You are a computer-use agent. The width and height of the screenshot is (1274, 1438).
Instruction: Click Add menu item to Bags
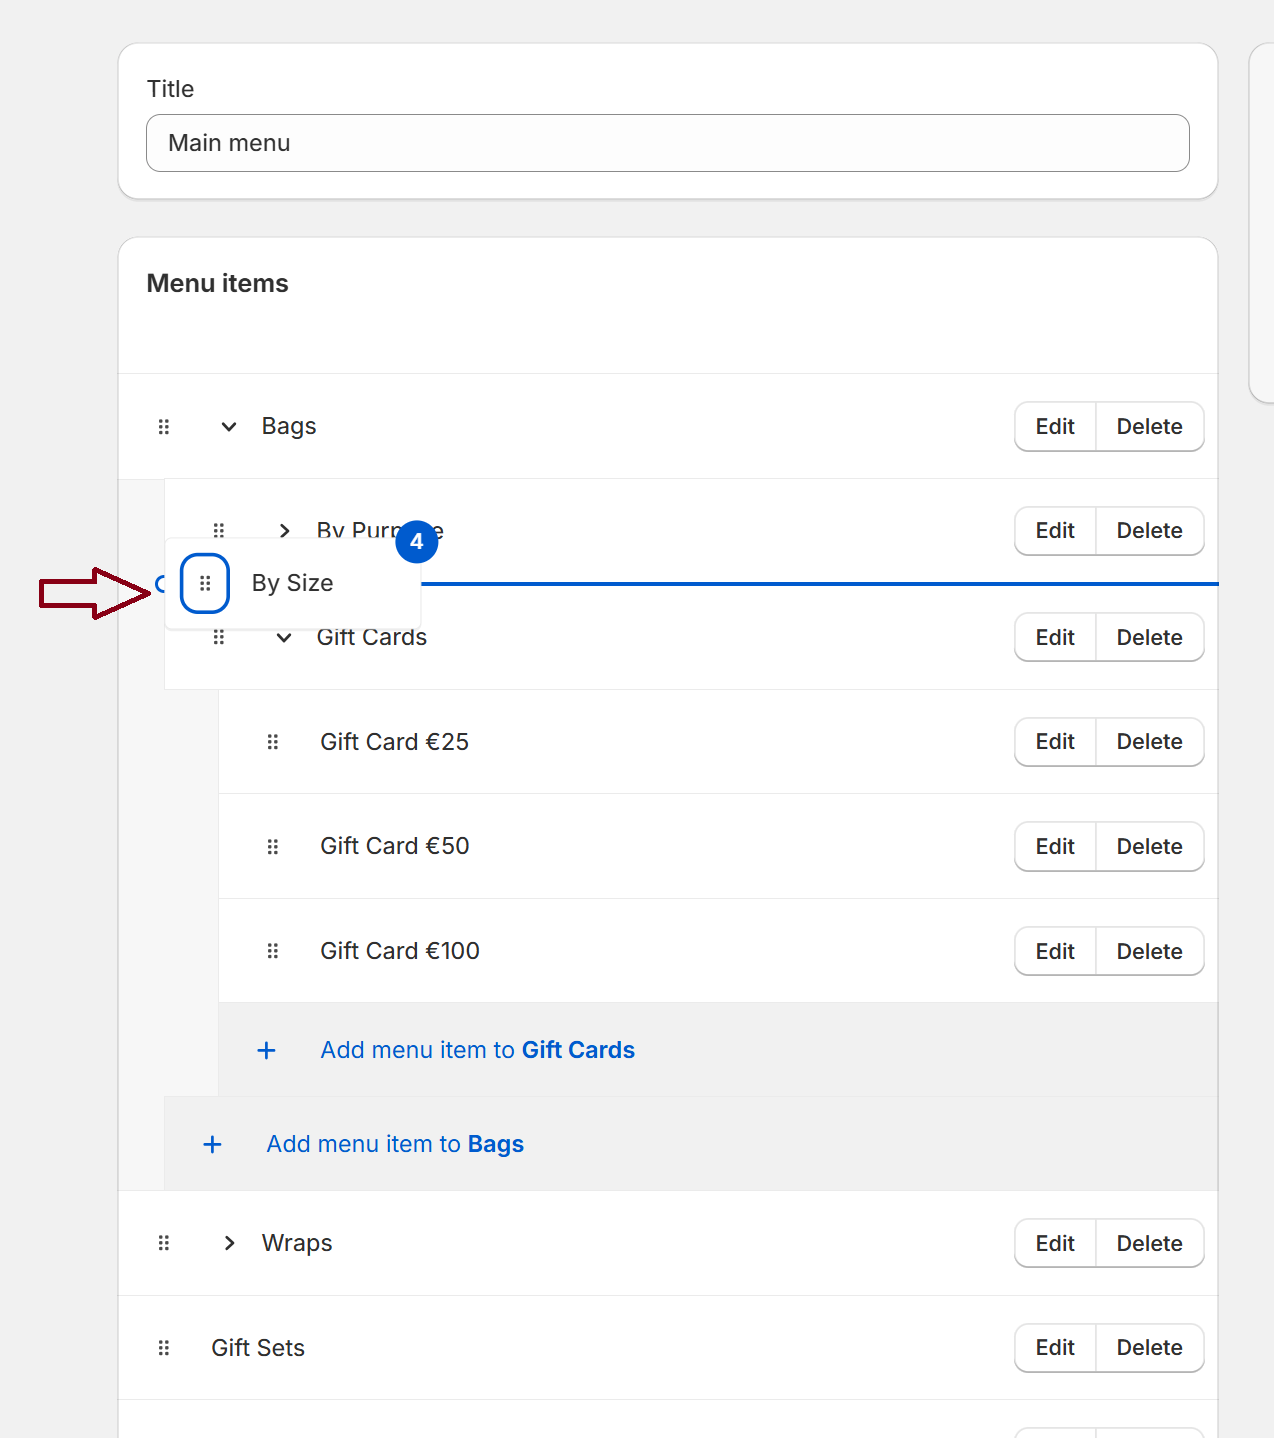[x=394, y=1144]
